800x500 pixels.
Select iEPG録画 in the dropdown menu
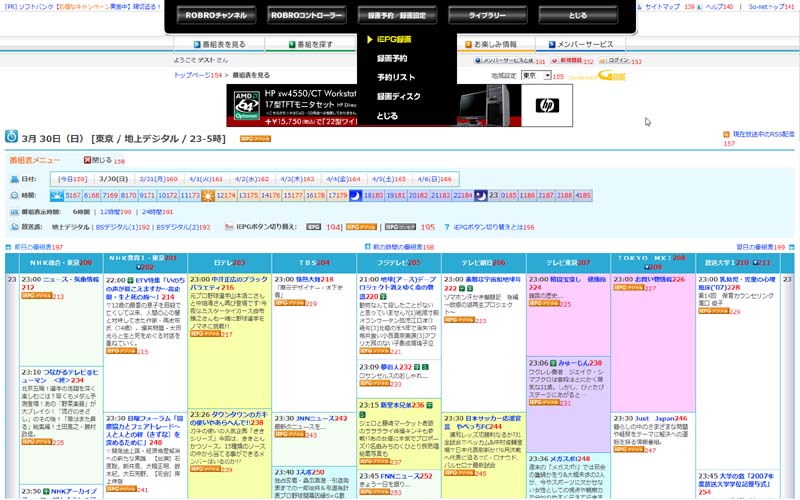tap(394, 39)
